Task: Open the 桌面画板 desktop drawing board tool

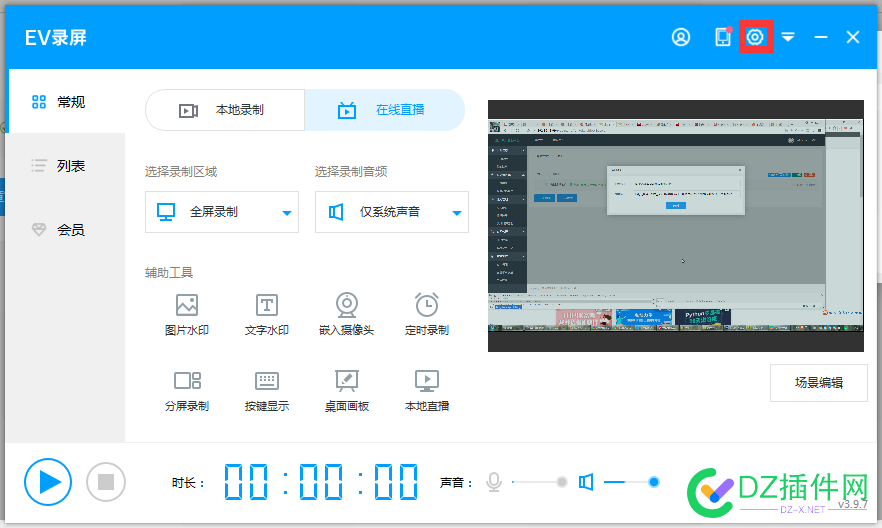Action: pyautogui.click(x=346, y=391)
